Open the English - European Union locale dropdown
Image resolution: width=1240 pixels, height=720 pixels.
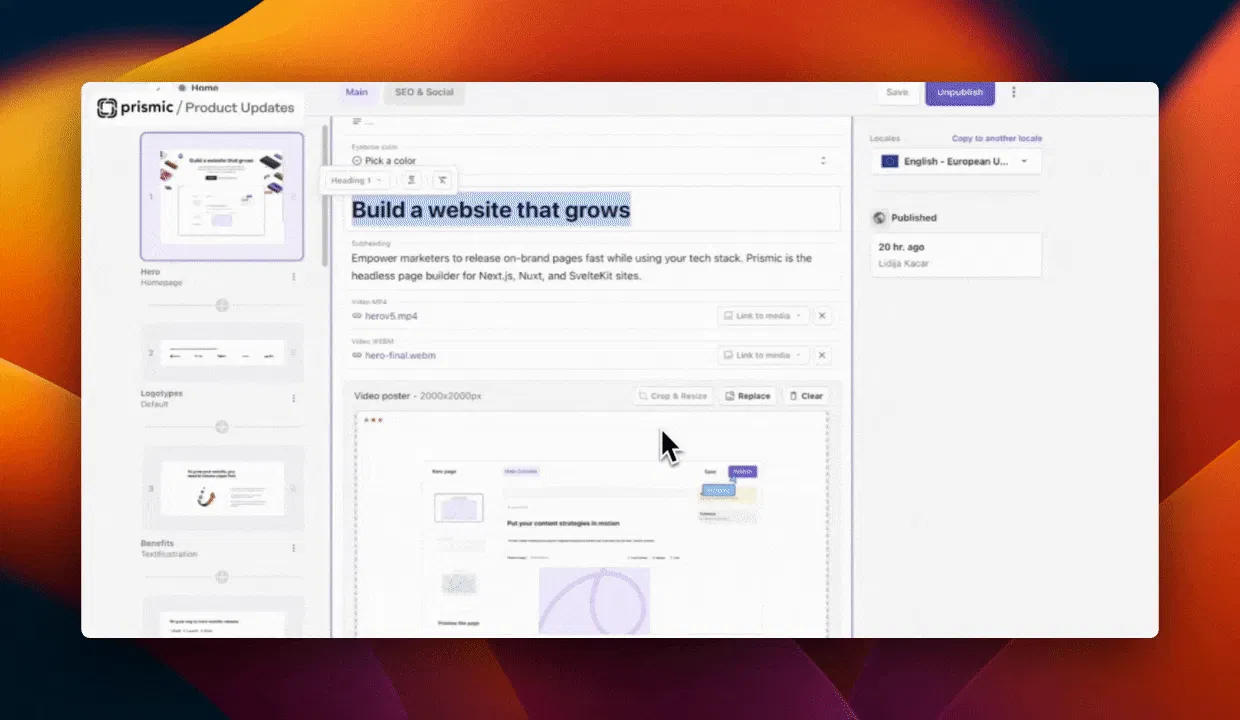point(955,161)
